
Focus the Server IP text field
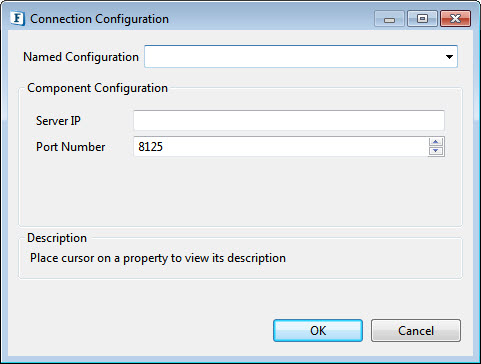click(x=289, y=121)
